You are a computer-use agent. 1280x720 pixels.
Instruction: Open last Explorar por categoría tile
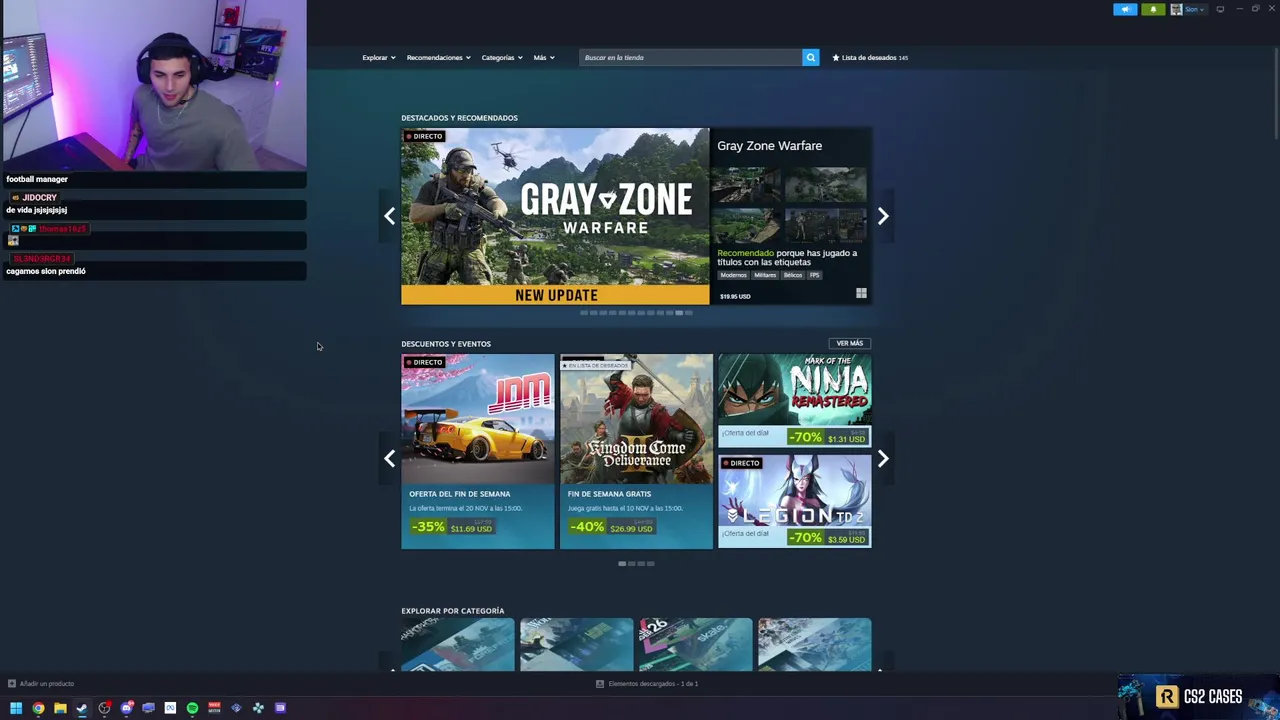pos(815,645)
